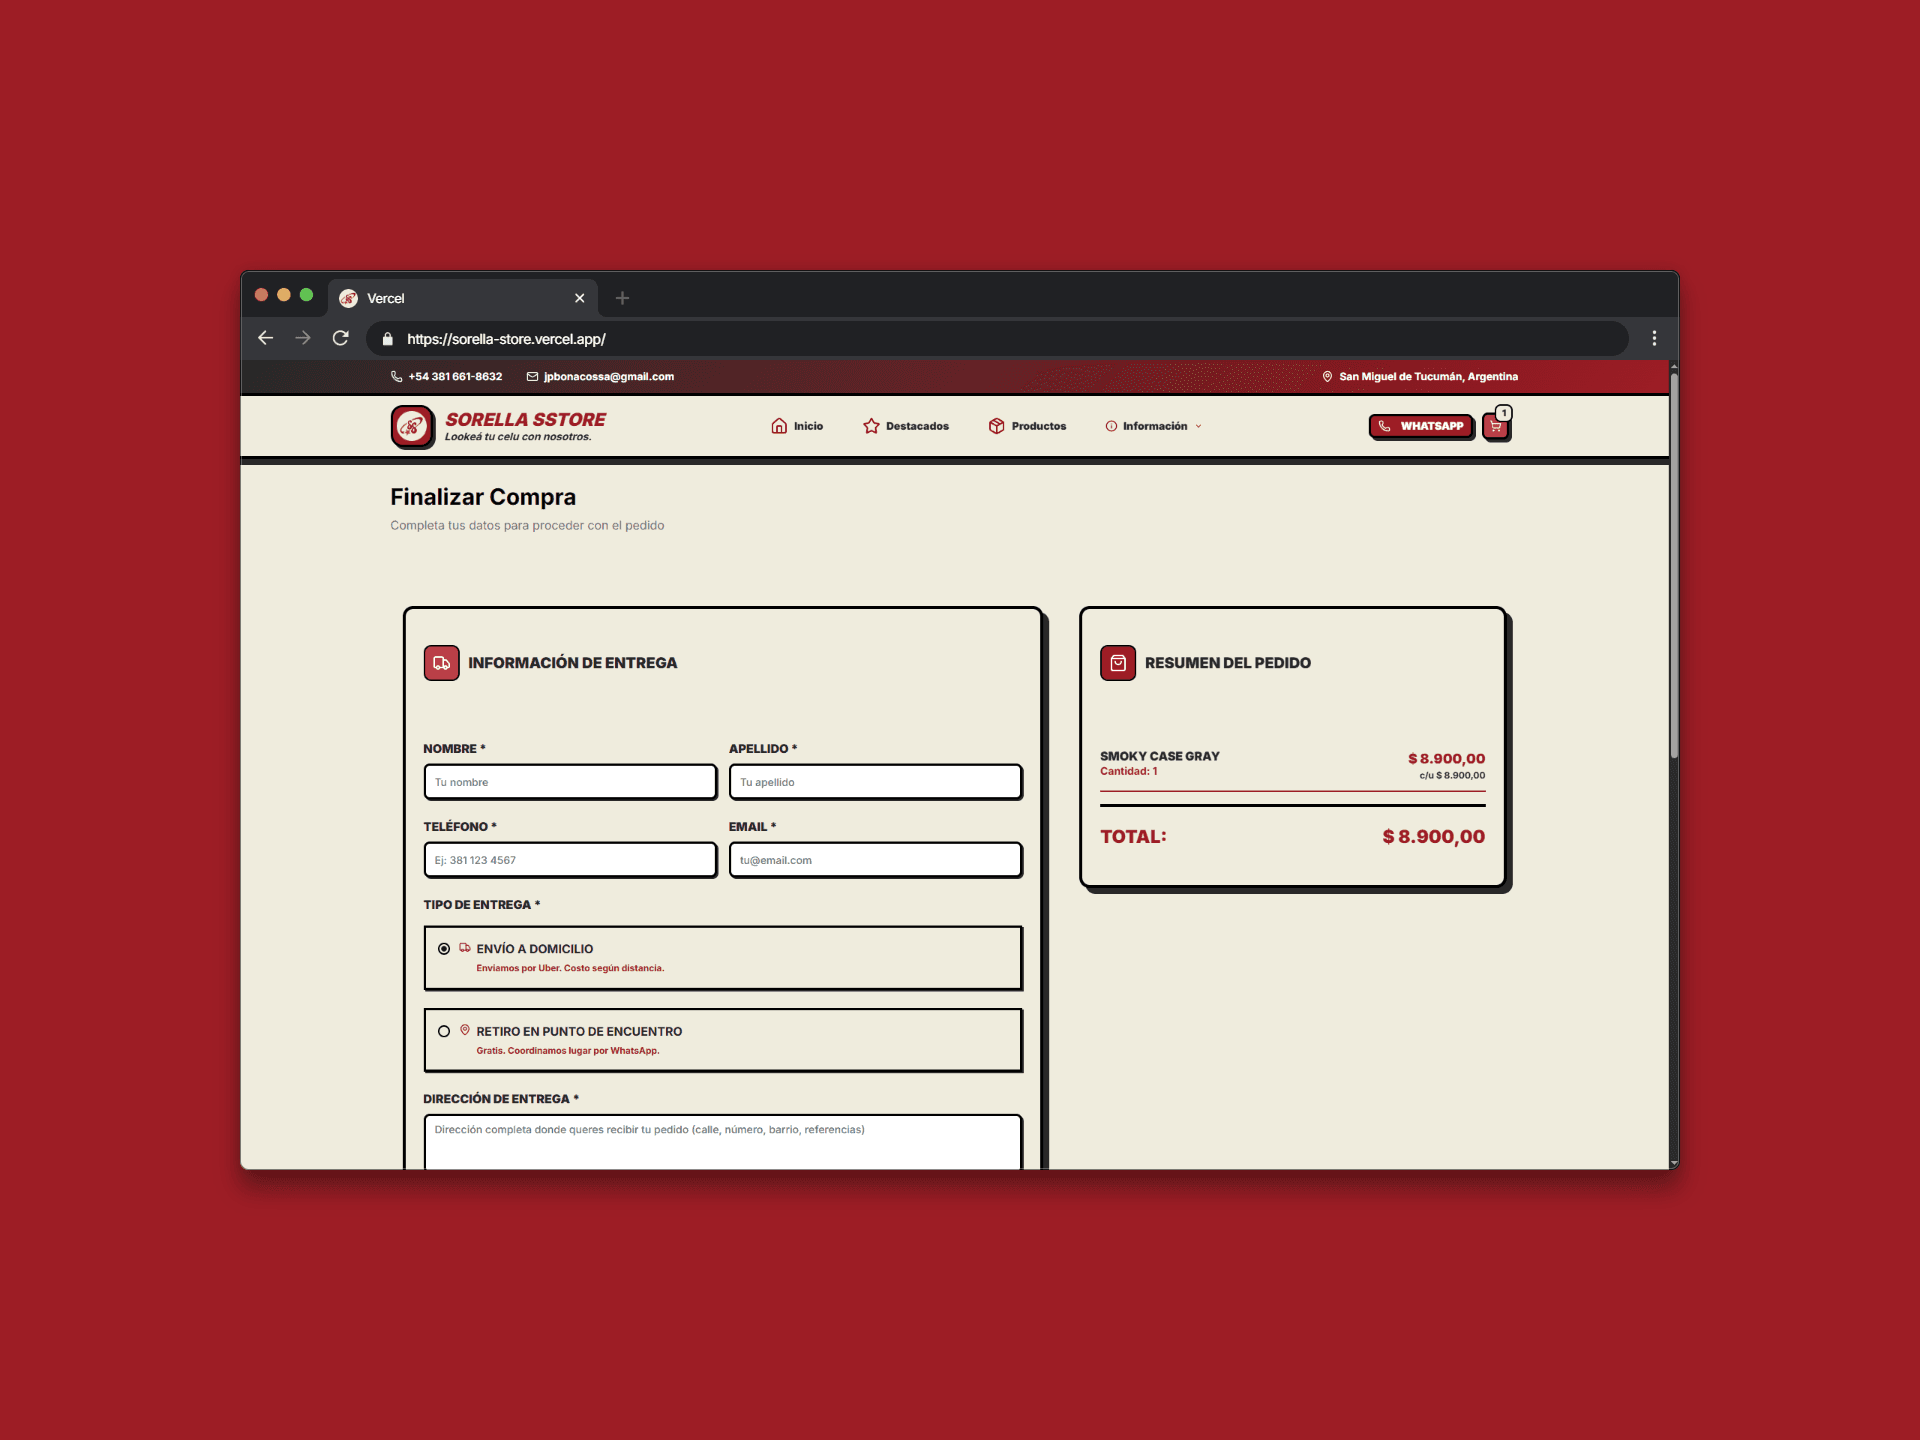Click the lock icon in address bar
Image resolution: width=1920 pixels, height=1440 pixels.
(x=388, y=339)
